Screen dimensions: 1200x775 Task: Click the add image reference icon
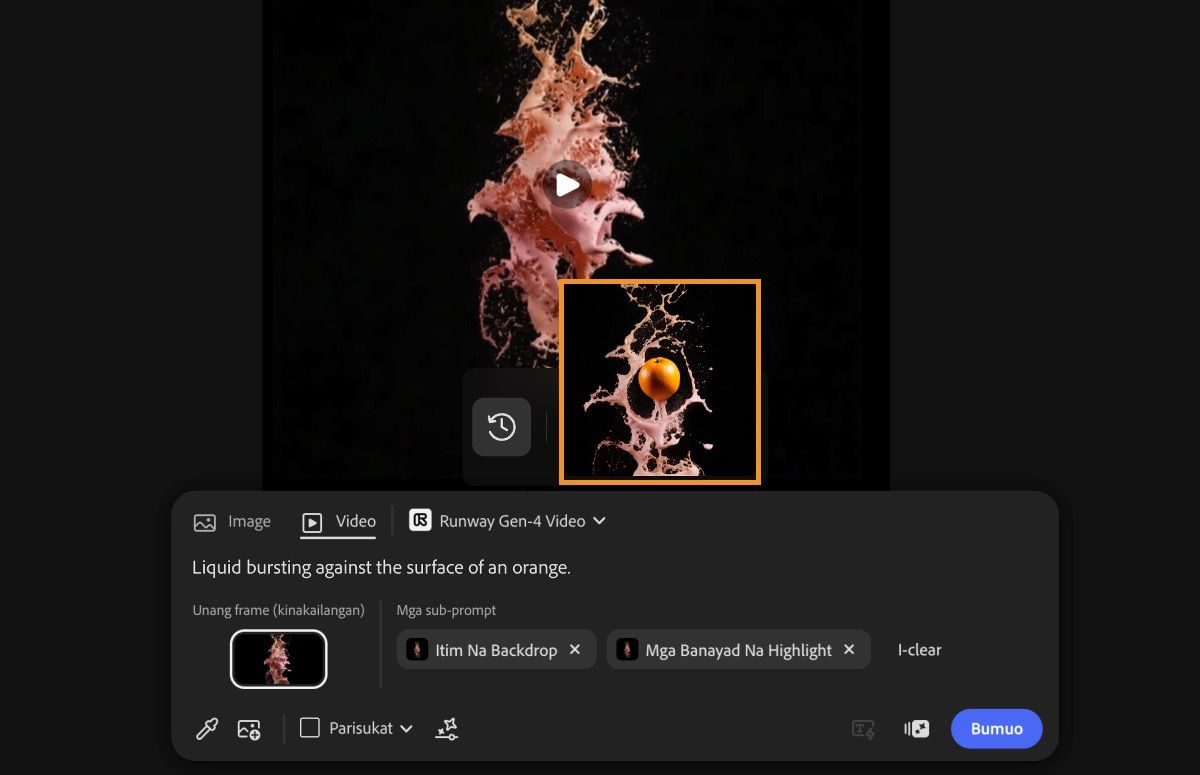249,729
